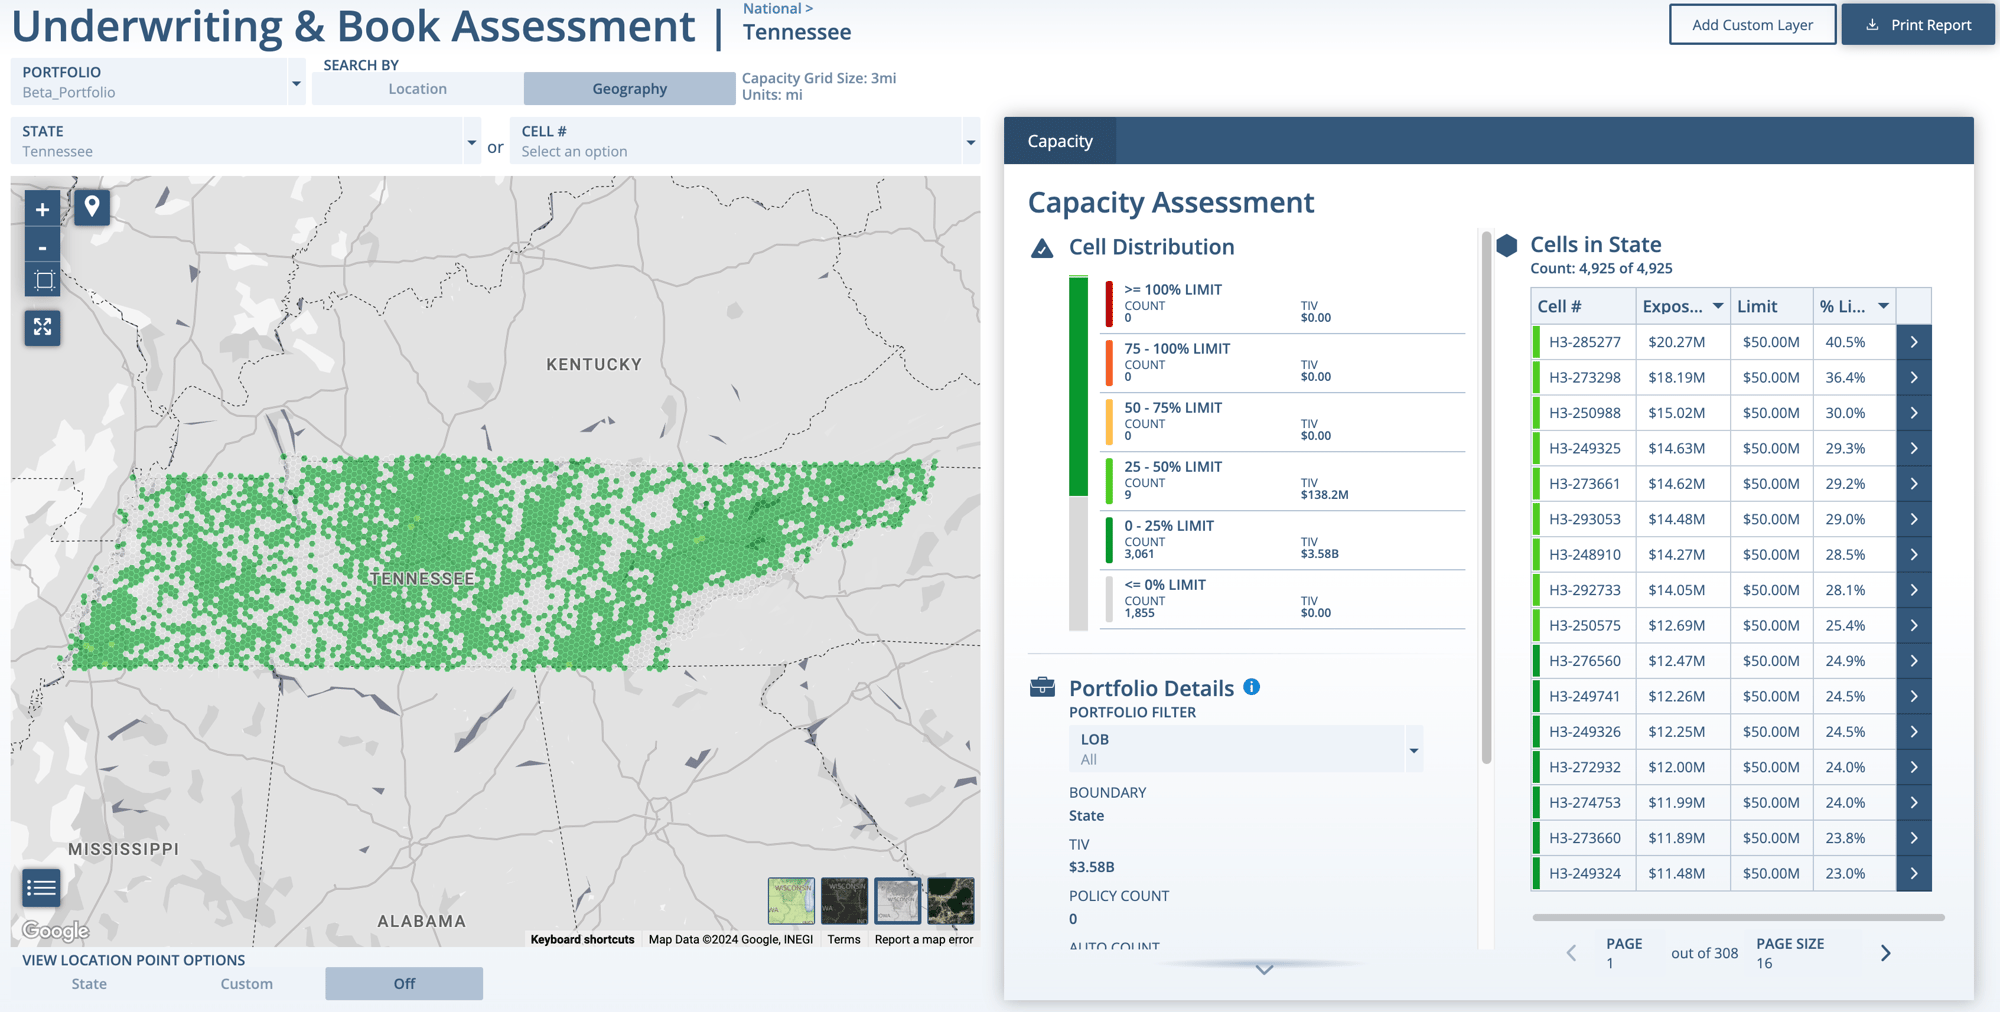Select the location pin marker tool

pos(92,207)
